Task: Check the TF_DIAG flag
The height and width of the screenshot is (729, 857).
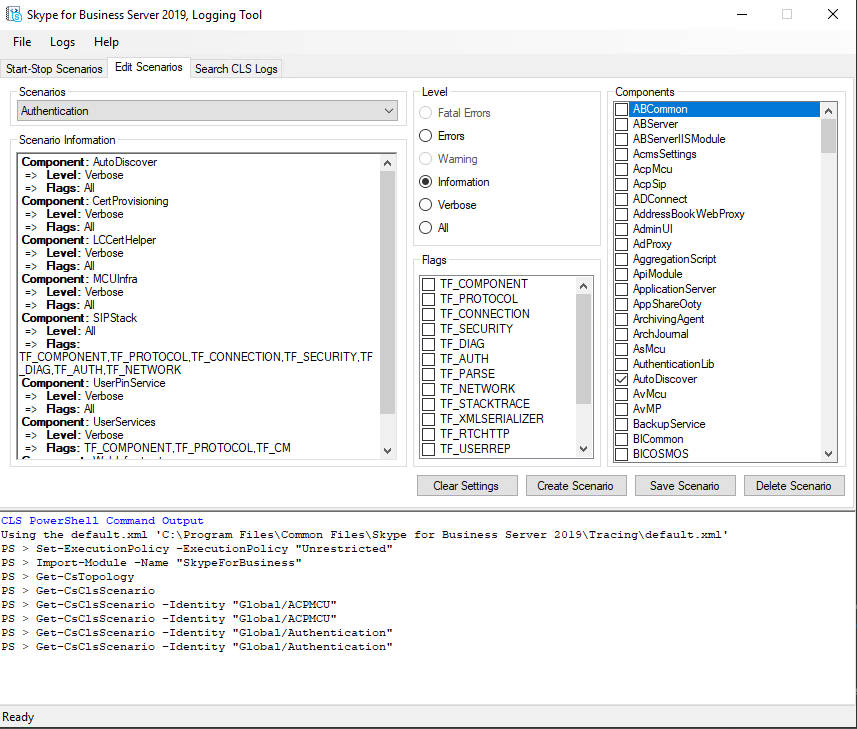Action: 429,344
